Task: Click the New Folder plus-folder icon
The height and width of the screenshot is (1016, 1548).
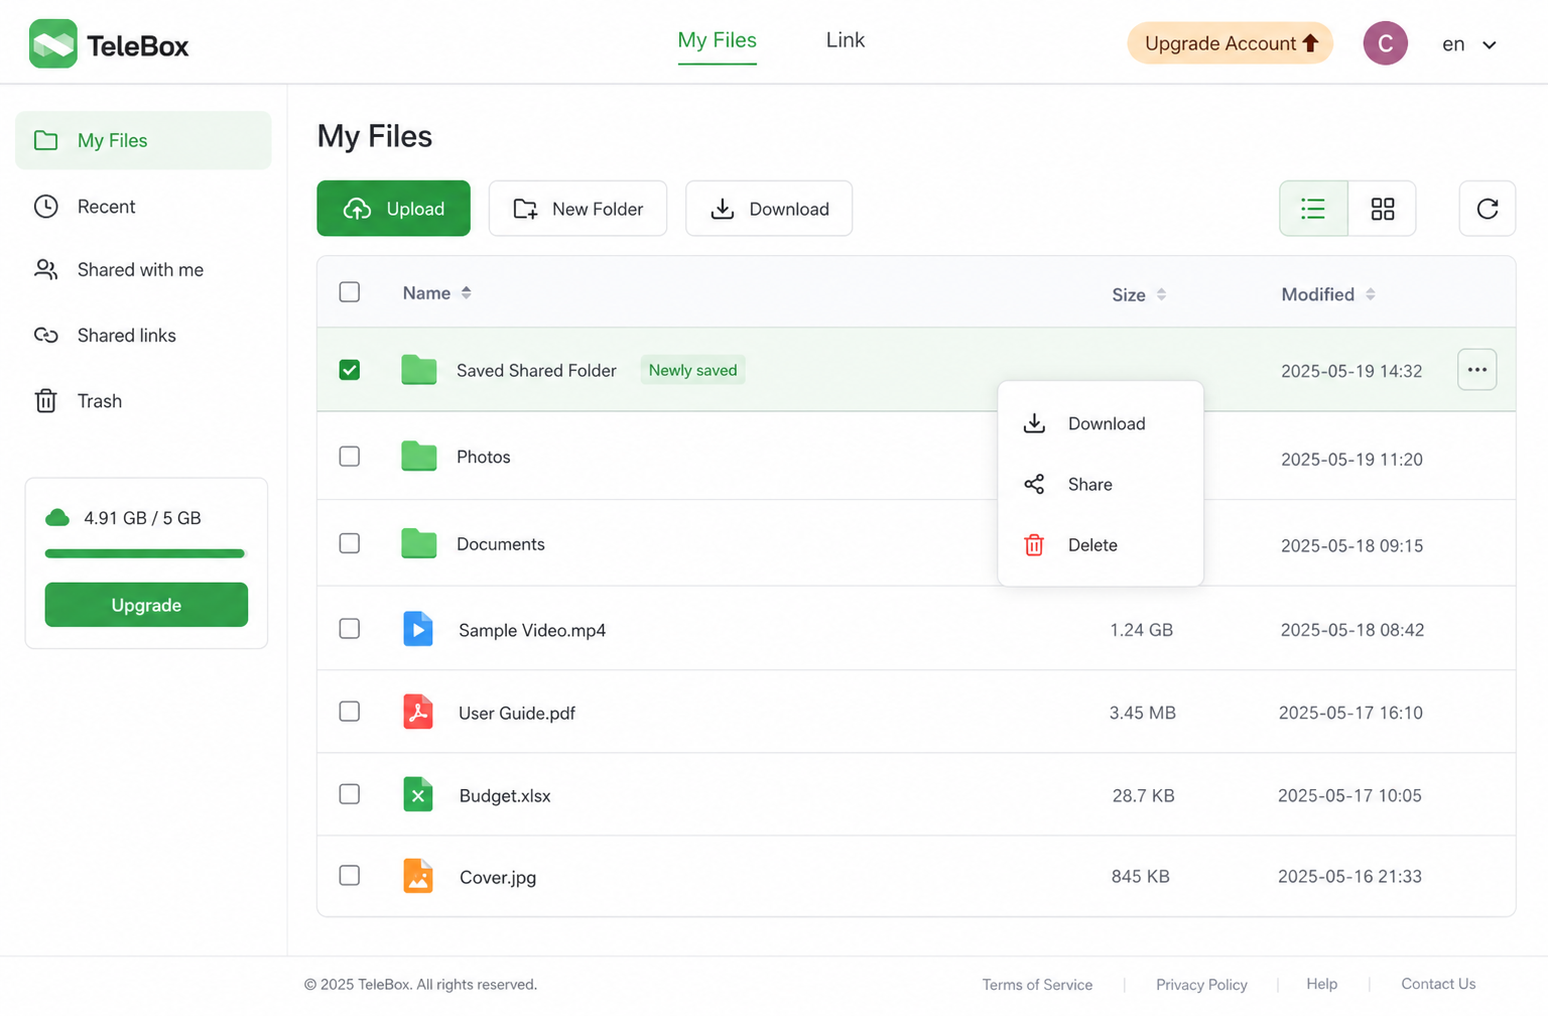Action: (x=525, y=208)
